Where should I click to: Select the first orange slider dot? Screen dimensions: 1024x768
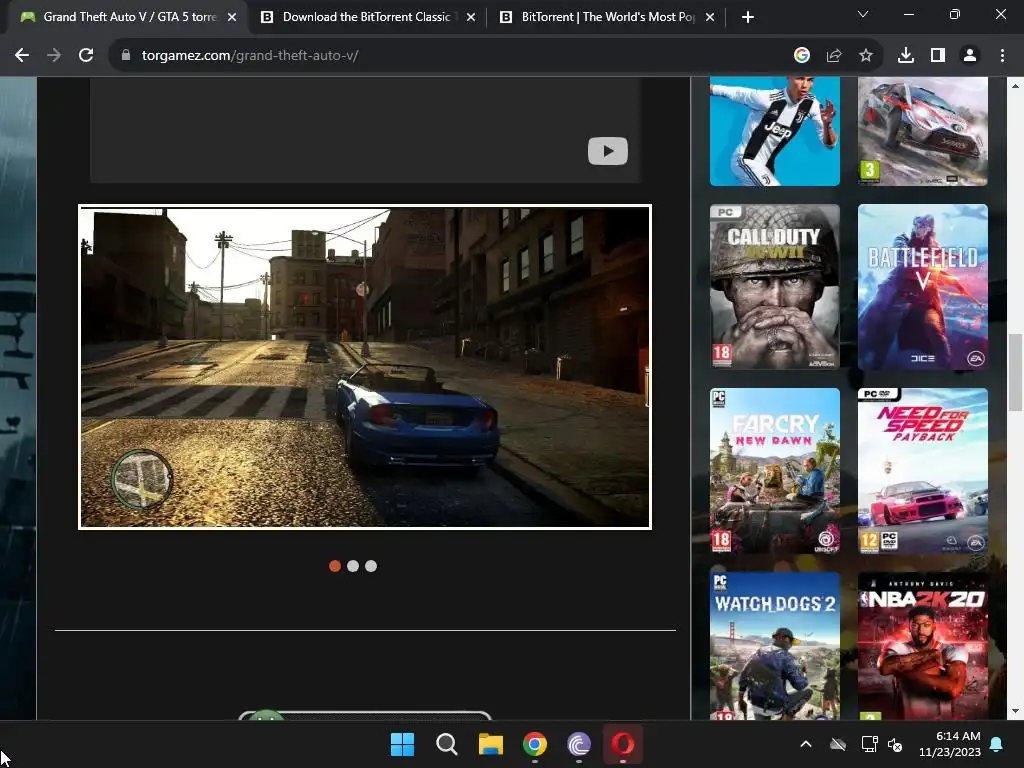coord(334,566)
